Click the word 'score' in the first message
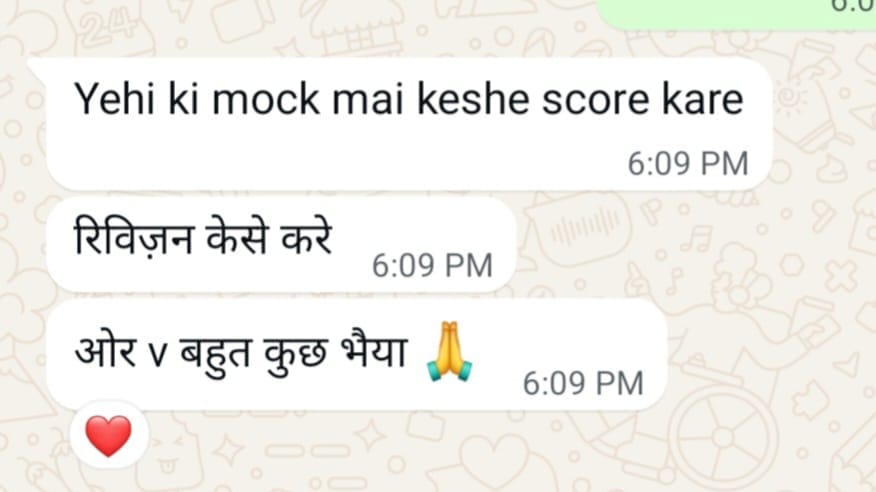 point(594,99)
